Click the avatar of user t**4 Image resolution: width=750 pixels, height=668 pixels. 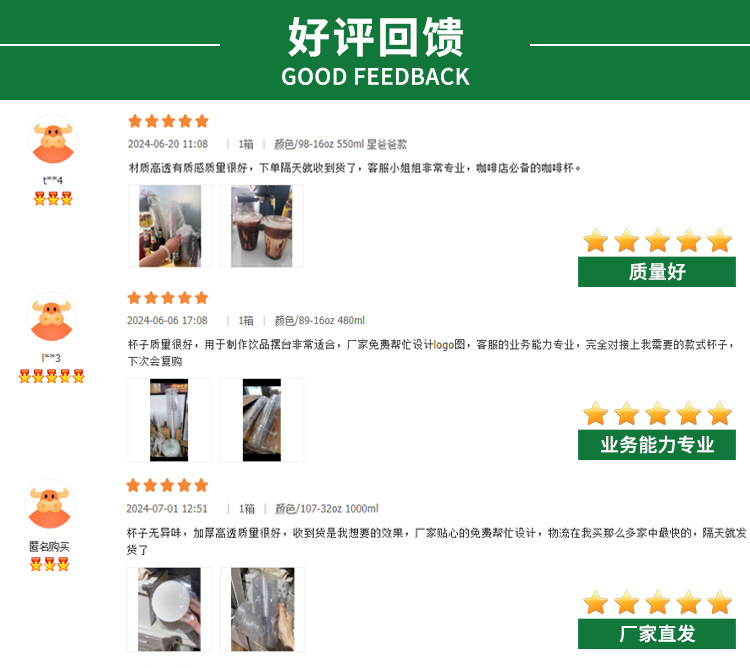pyautogui.click(x=53, y=140)
